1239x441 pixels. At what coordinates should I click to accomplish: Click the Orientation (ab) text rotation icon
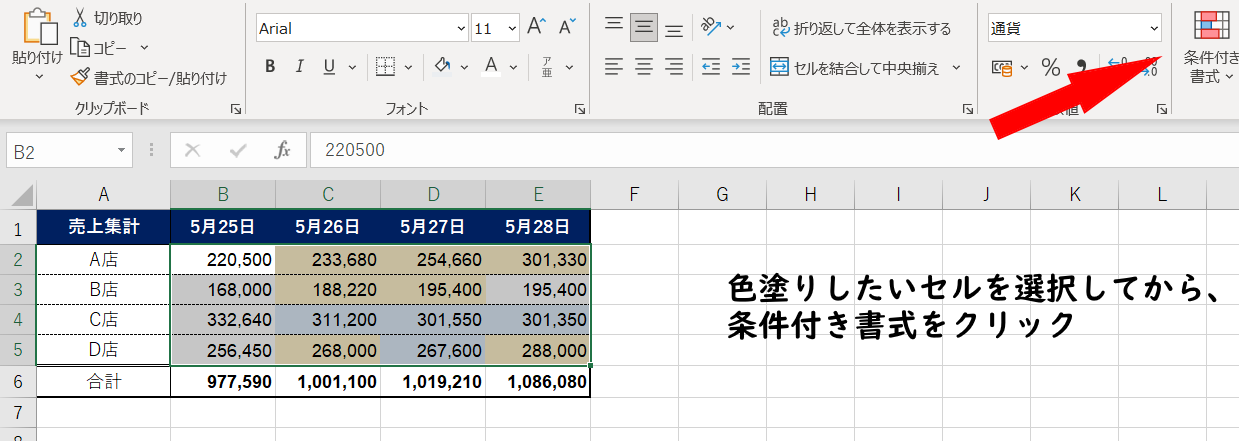click(x=712, y=27)
